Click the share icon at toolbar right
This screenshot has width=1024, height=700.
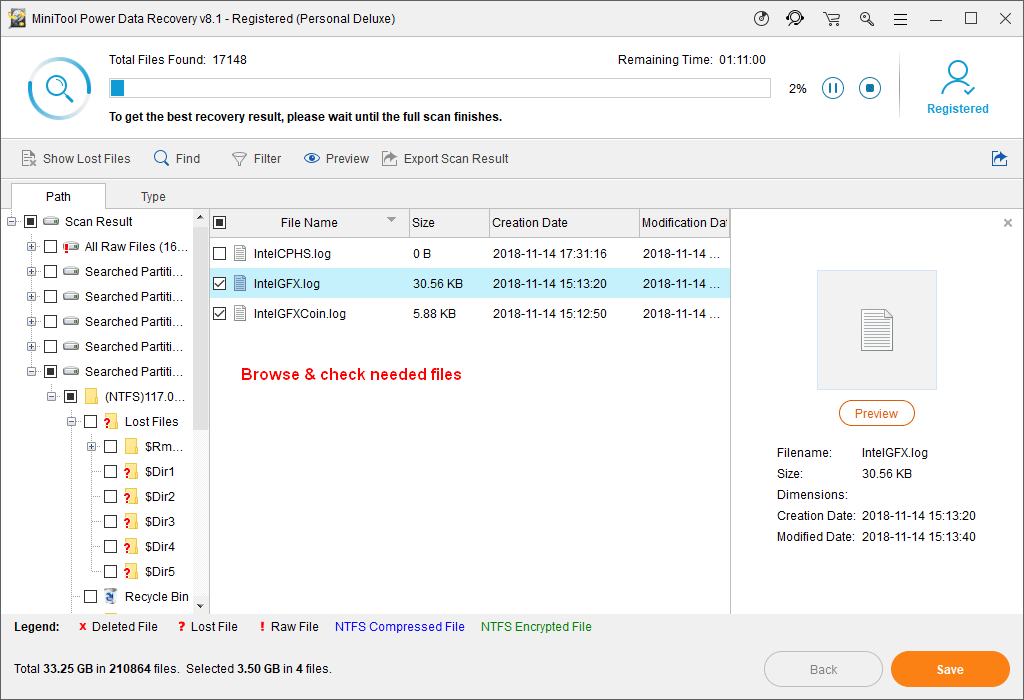click(999, 158)
